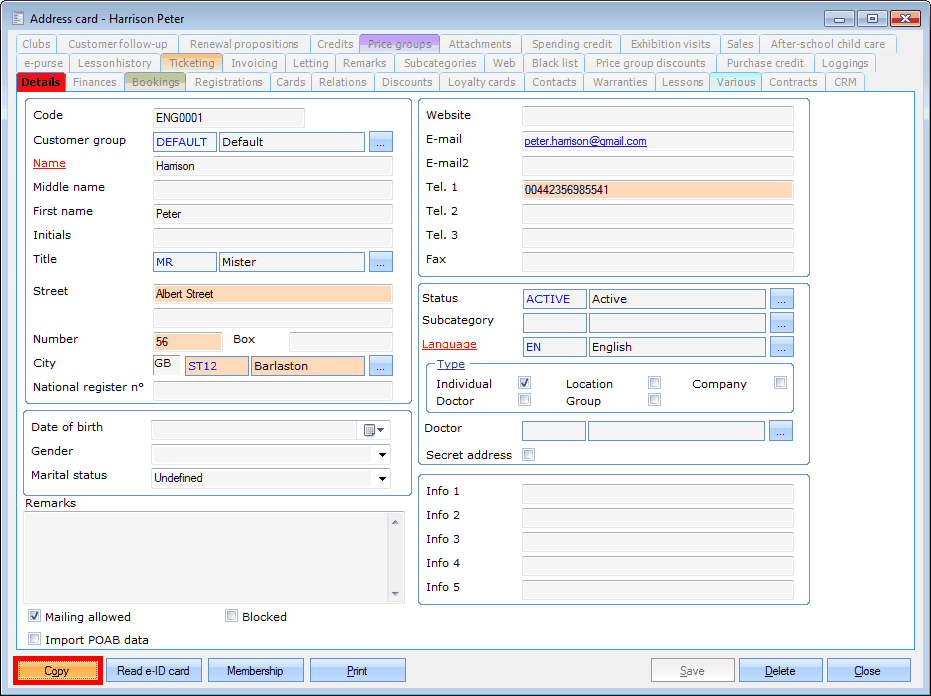The image size is (931, 696).
Task: Uncheck the Mailing allowed checkbox
Action: click(x=35, y=617)
